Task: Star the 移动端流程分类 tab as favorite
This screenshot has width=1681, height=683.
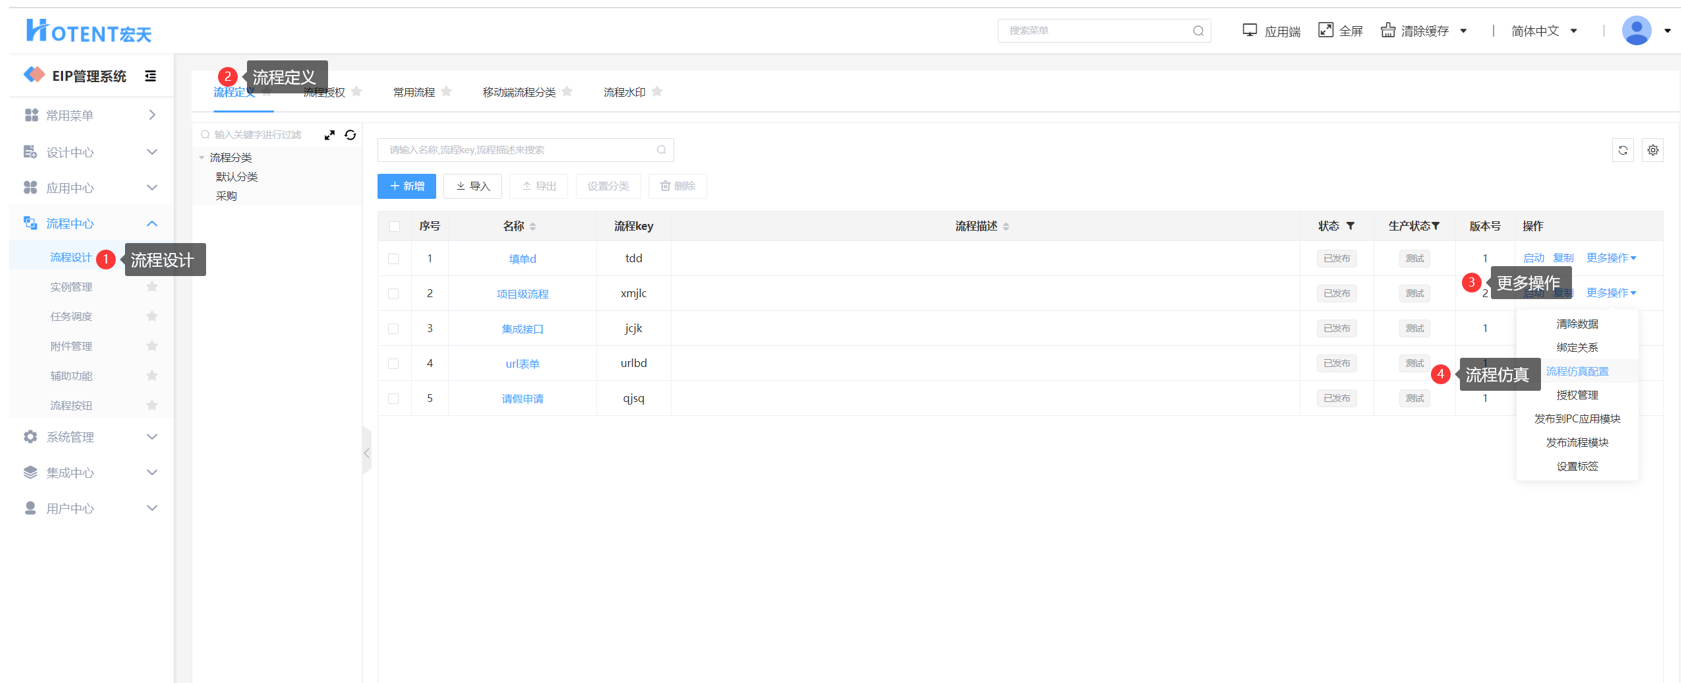Action: click(567, 92)
